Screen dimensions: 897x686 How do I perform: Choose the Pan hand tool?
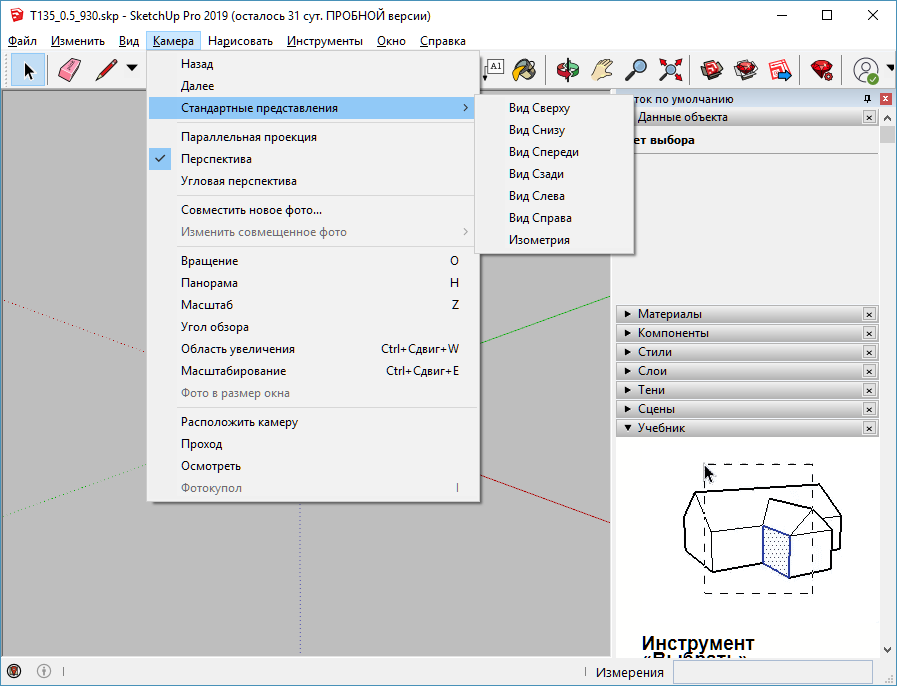point(602,69)
